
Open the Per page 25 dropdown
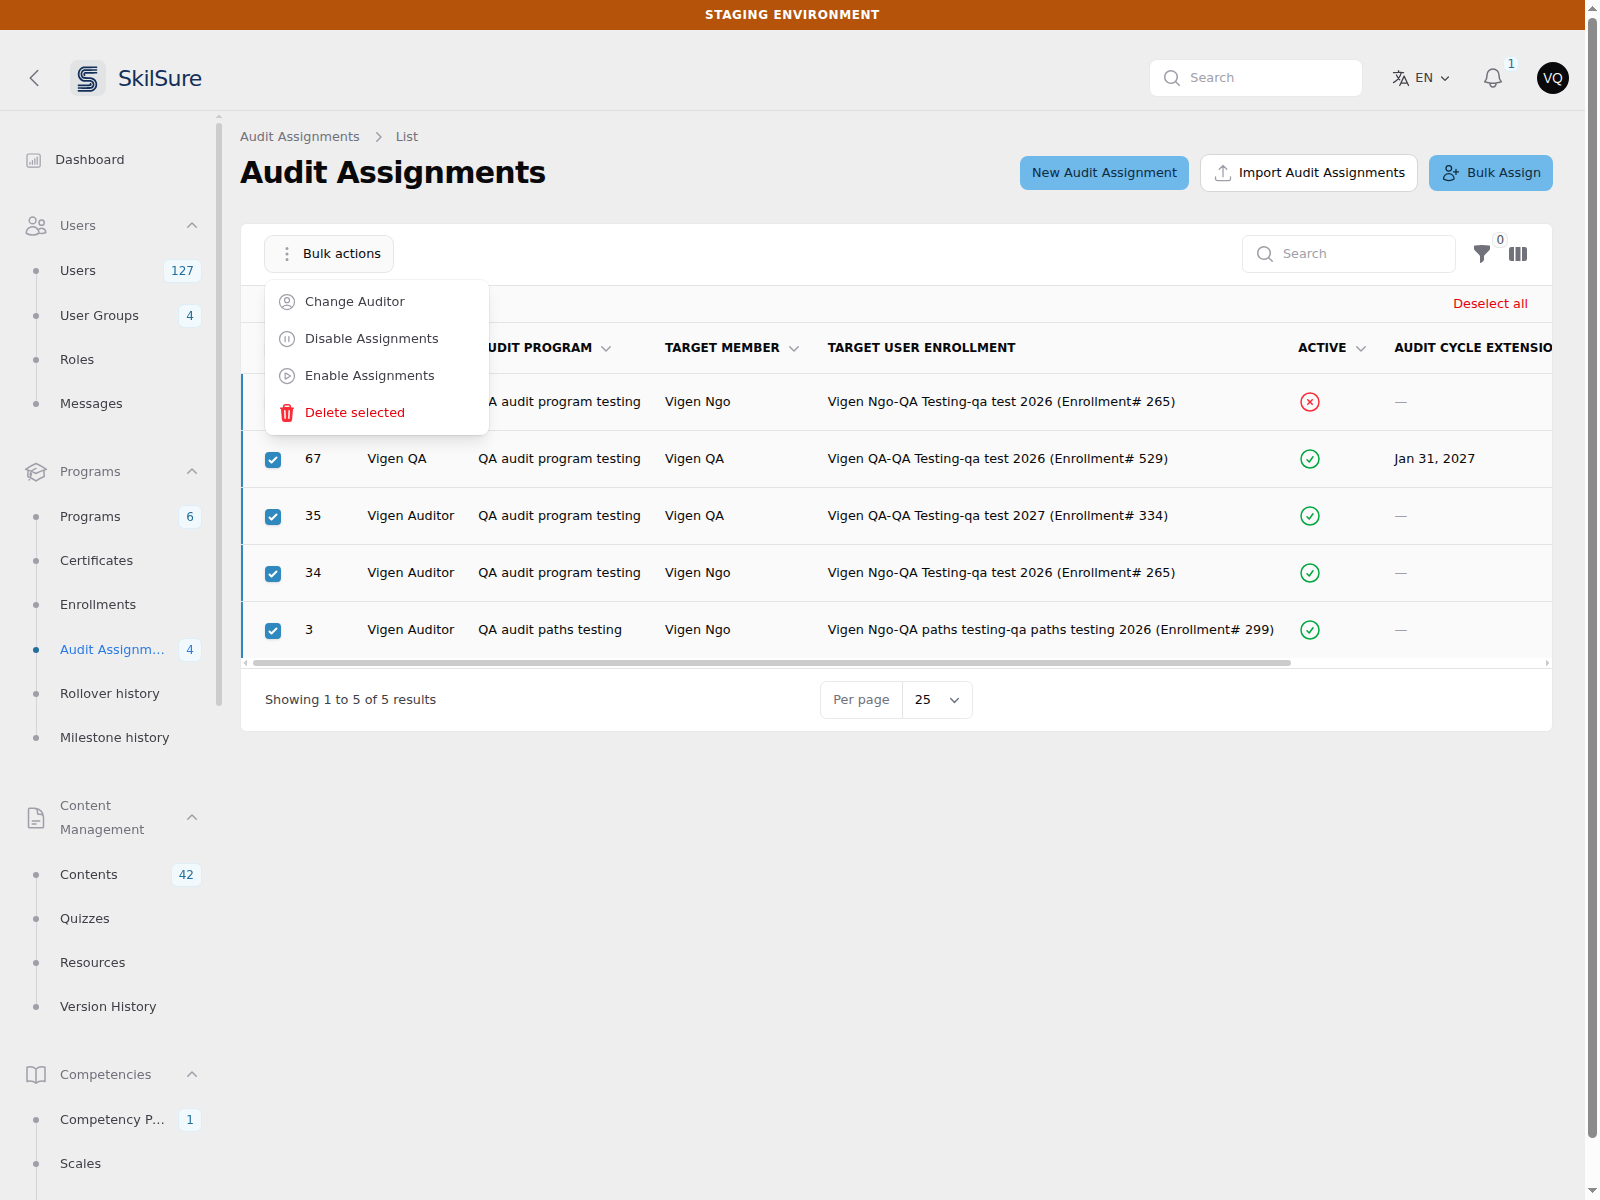(x=937, y=700)
